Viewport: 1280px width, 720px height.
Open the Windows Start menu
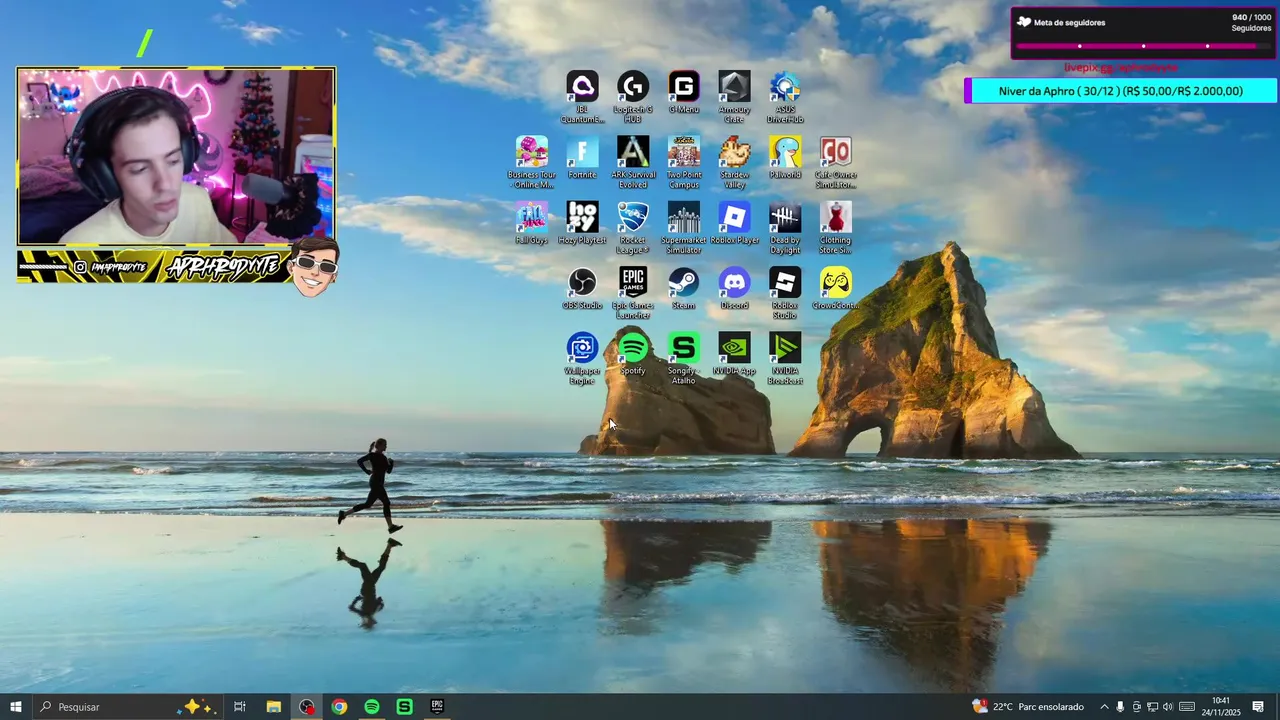[x=15, y=707]
